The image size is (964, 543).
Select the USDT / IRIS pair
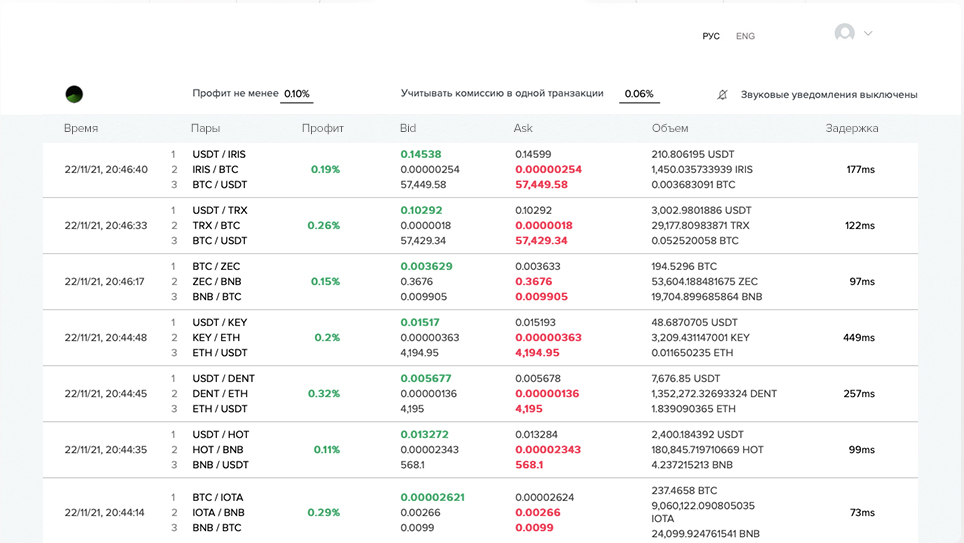(219, 155)
